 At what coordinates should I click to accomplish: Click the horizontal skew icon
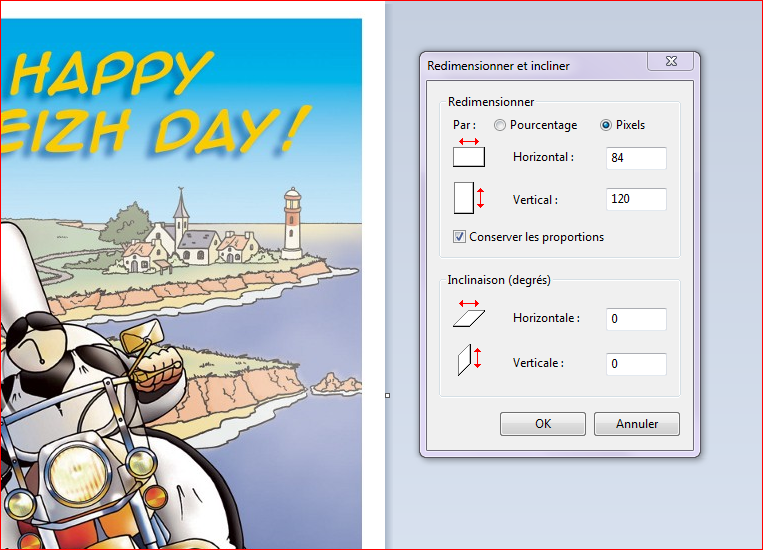pyautogui.click(x=469, y=314)
